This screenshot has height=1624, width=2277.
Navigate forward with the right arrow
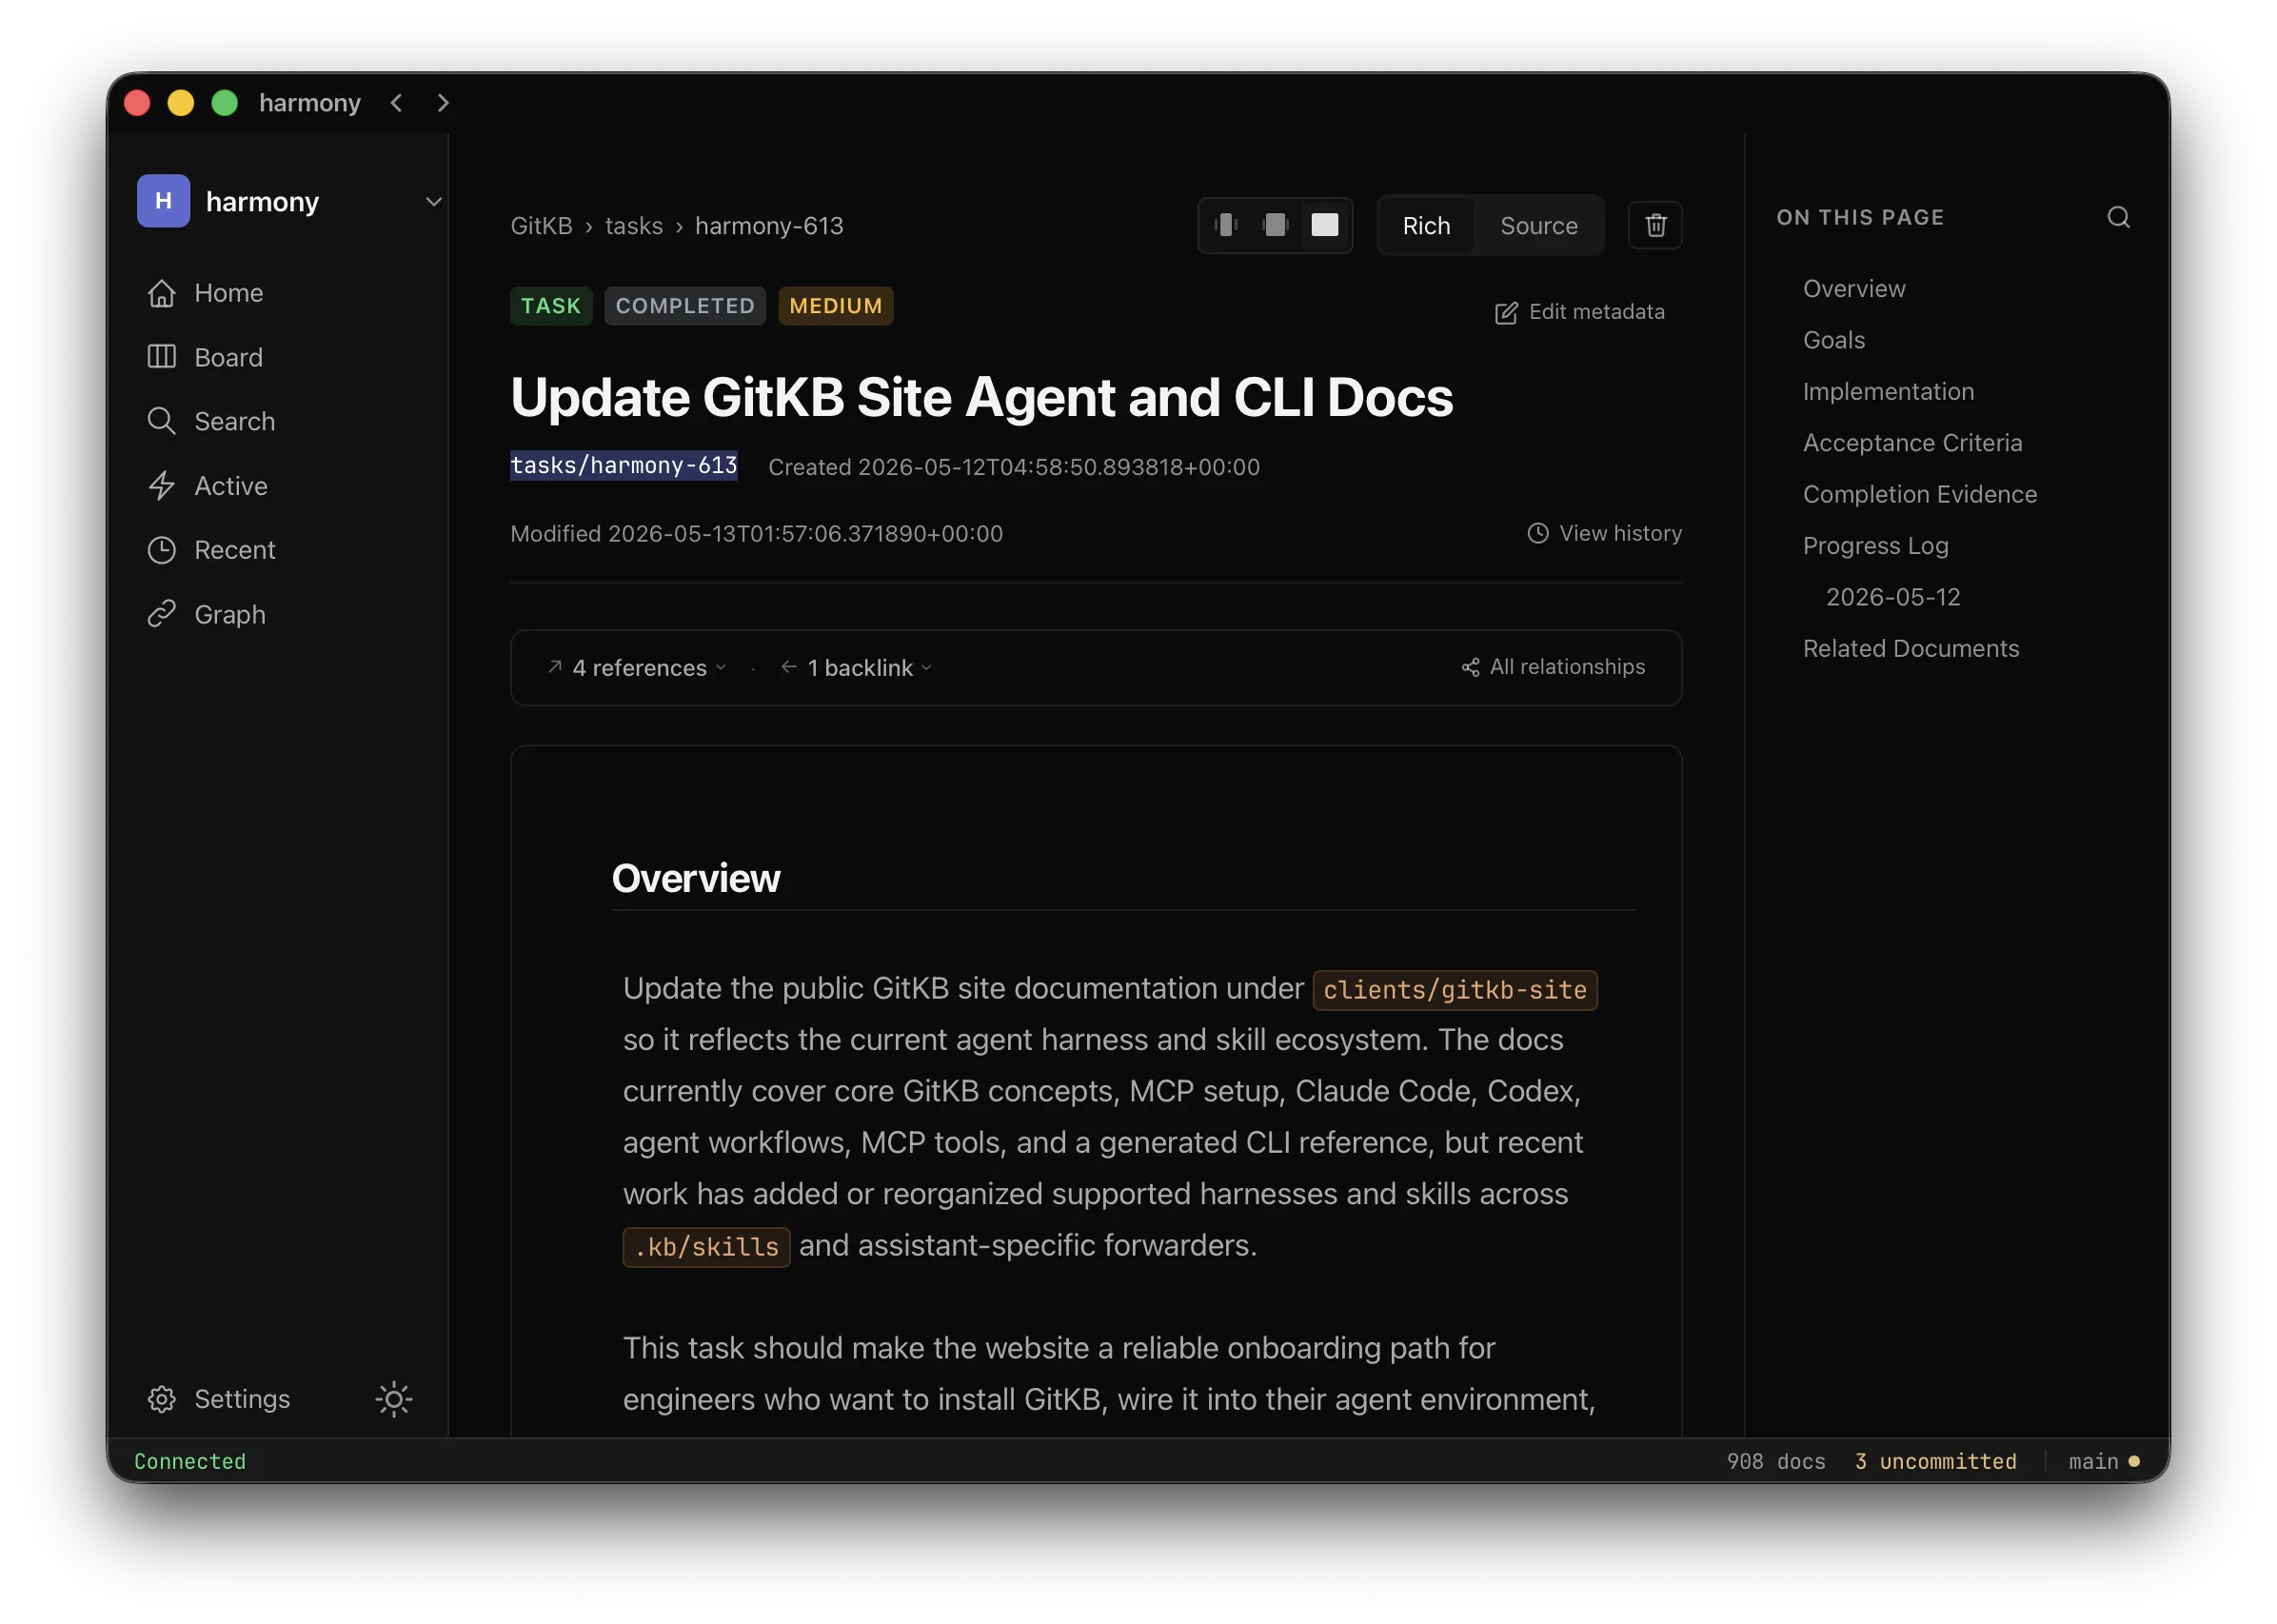[x=443, y=103]
